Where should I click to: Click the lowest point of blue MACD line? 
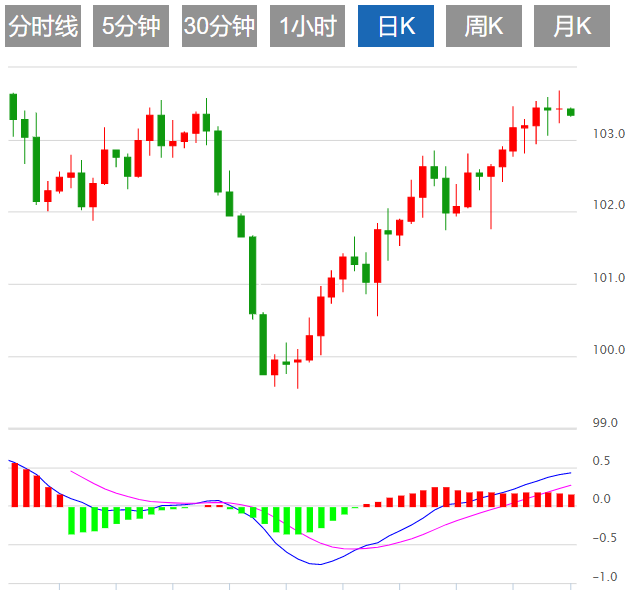(320, 564)
